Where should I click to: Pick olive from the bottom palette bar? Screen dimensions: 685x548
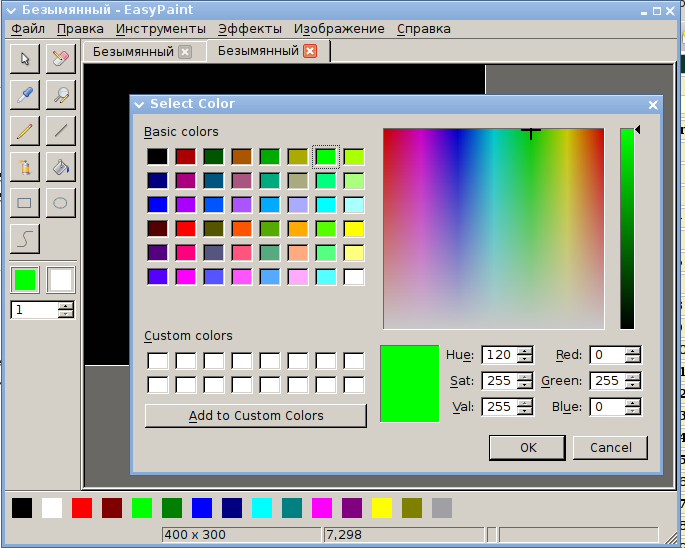click(x=412, y=508)
